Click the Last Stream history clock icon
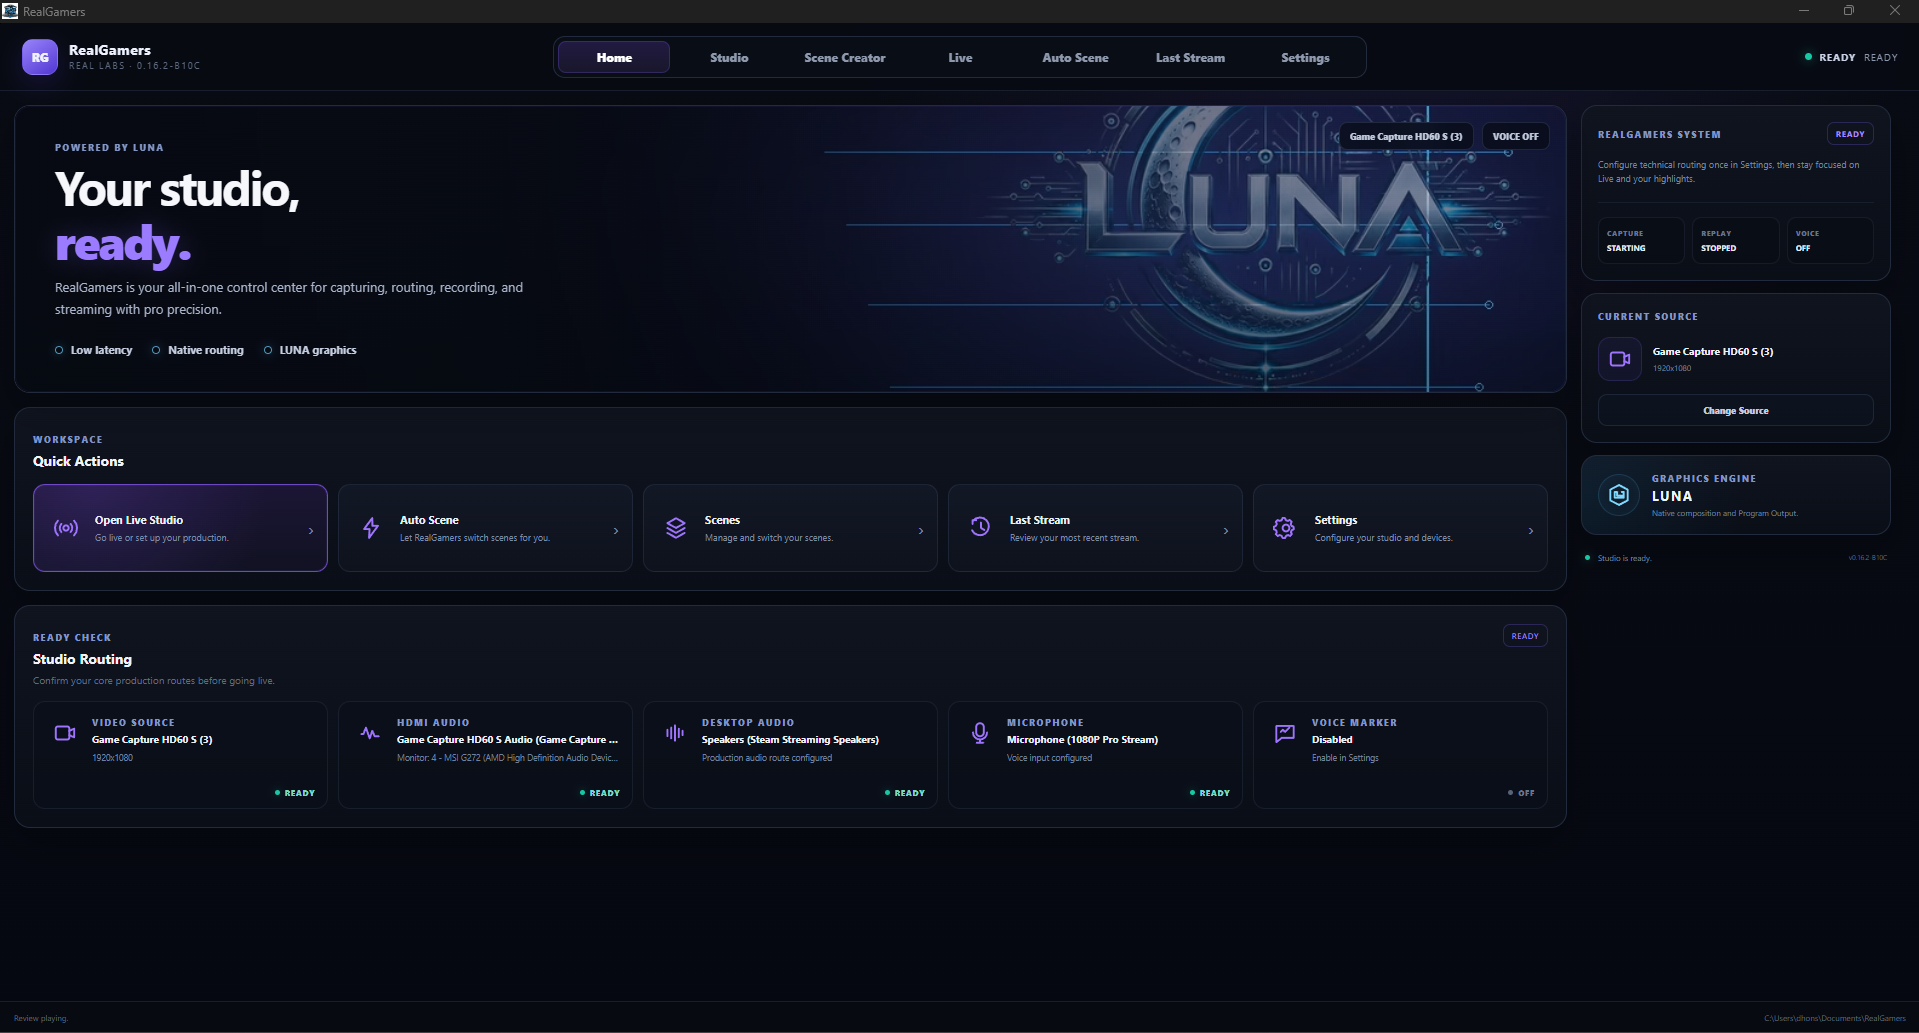The width and height of the screenshot is (1919, 1033). tap(981, 526)
